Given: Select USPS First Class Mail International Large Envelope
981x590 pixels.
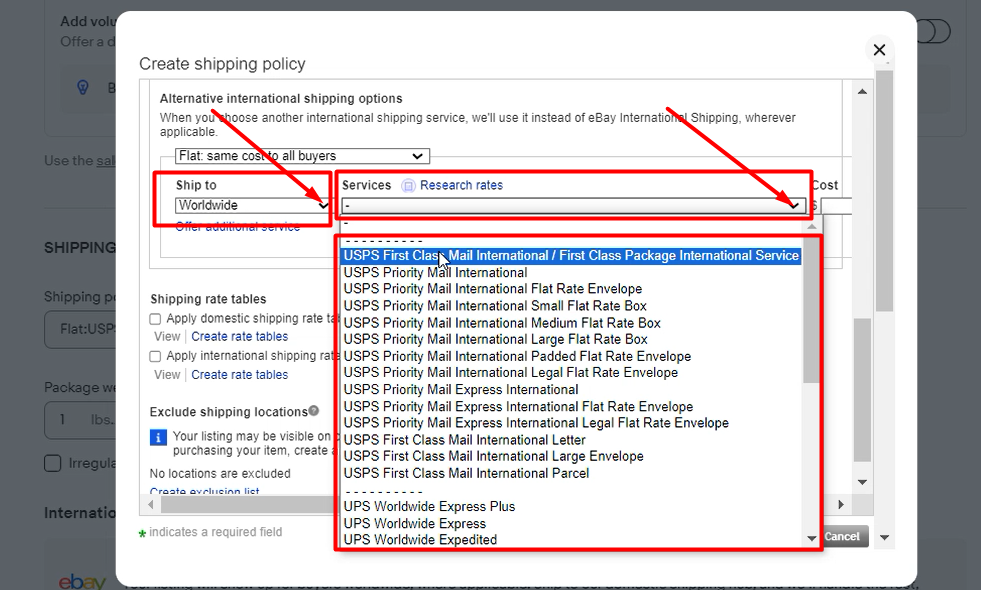Looking at the screenshot, I should (x=494, y=456).
